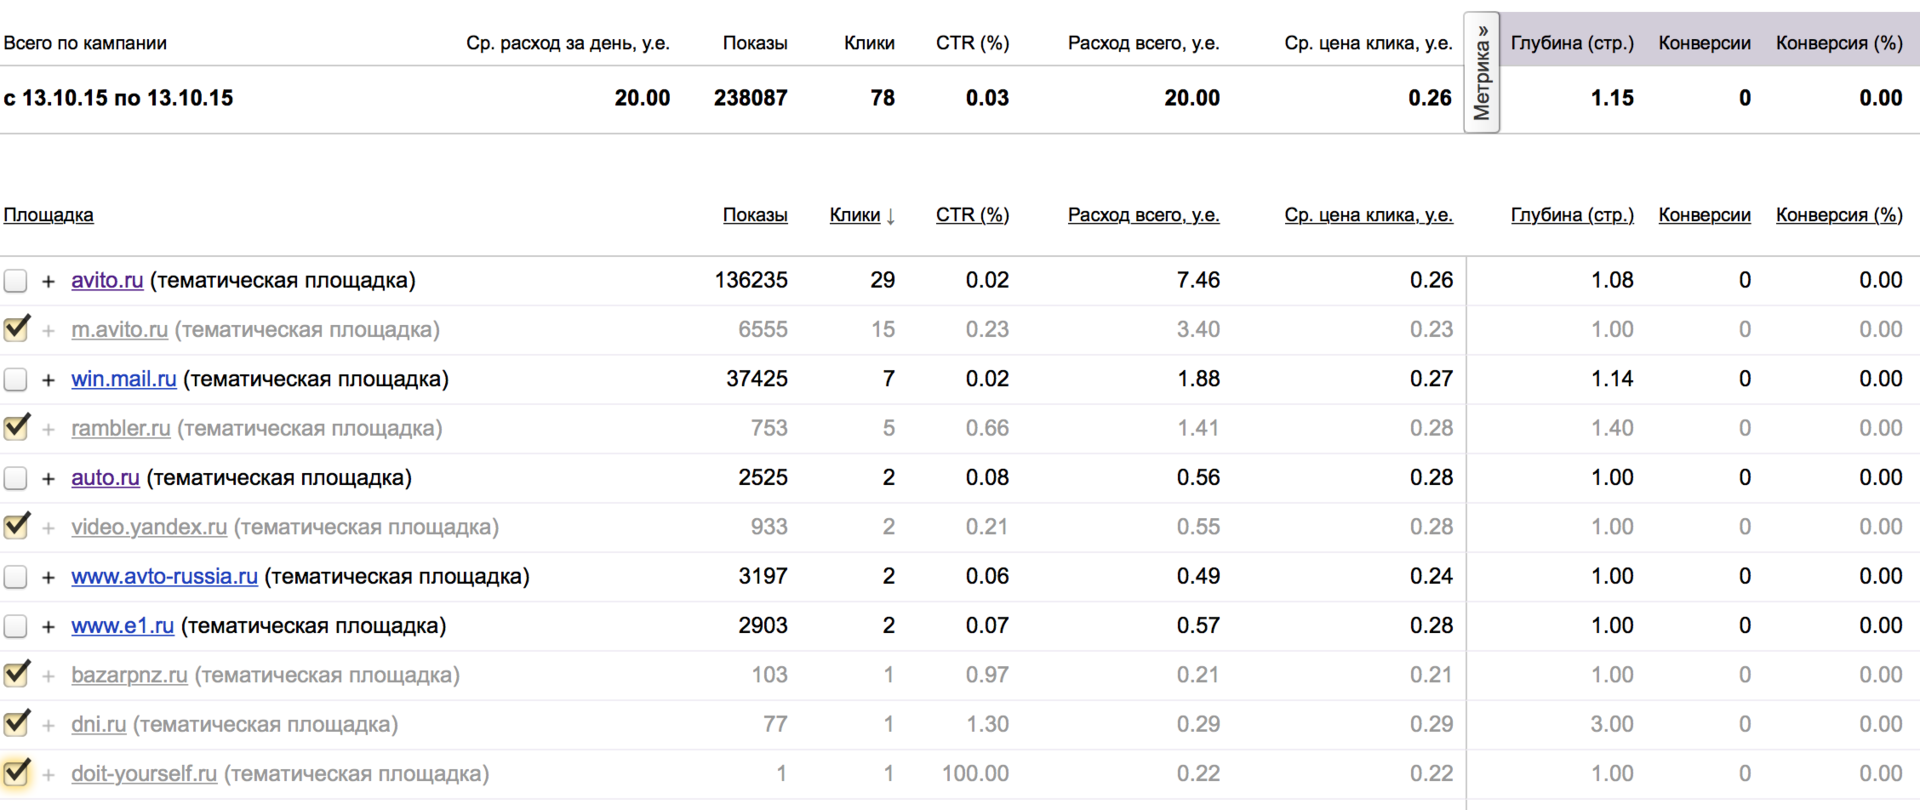Uncheck the doit-yourself.ru checkbox
The height and width of the screenshot is (810, 1920).
pyautogui.click(x=16, y=773)
